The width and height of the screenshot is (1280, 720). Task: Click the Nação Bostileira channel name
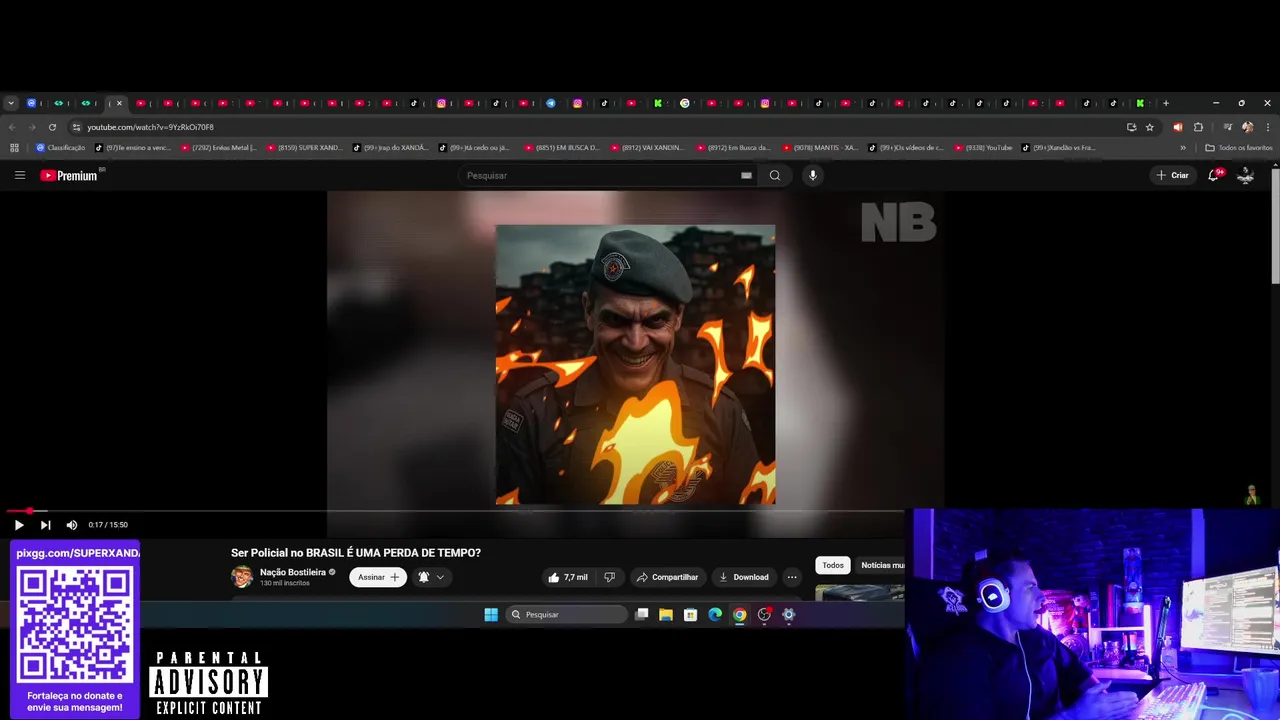tap(293, 572)
